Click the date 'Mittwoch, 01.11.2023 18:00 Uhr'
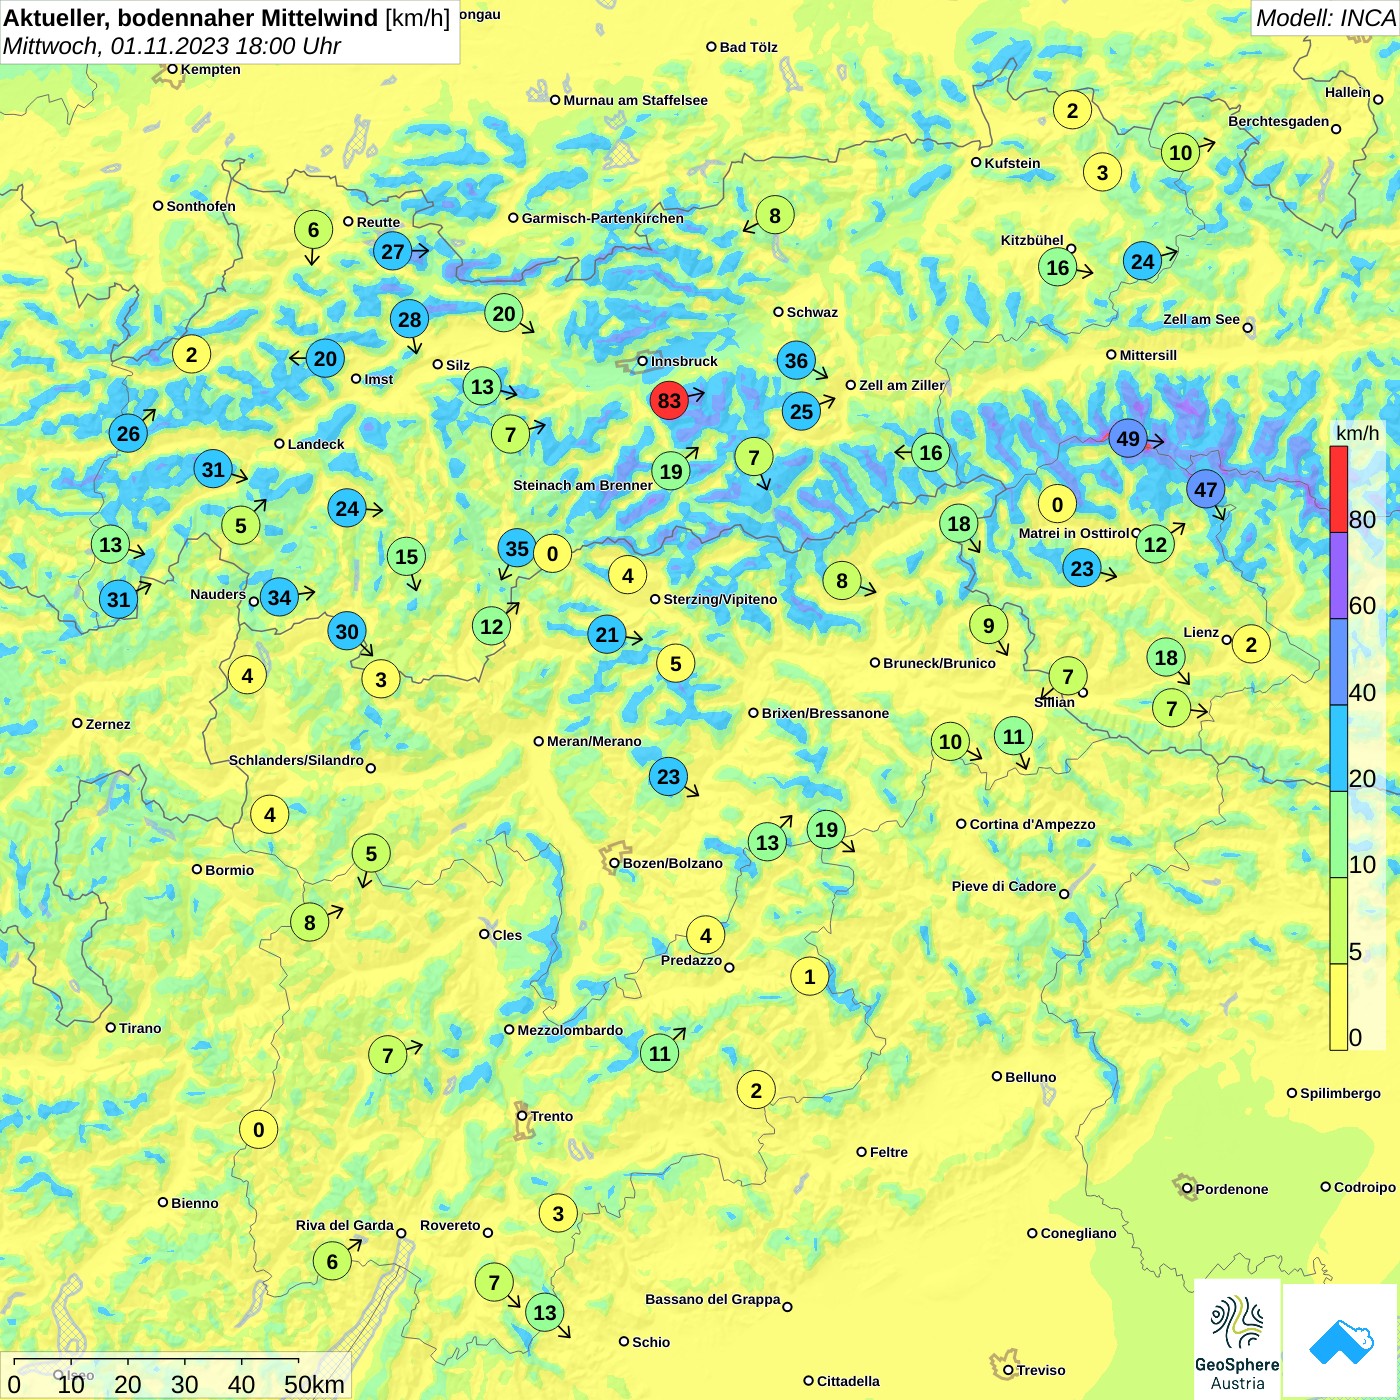The image size is (1400, 1400). 172,46
